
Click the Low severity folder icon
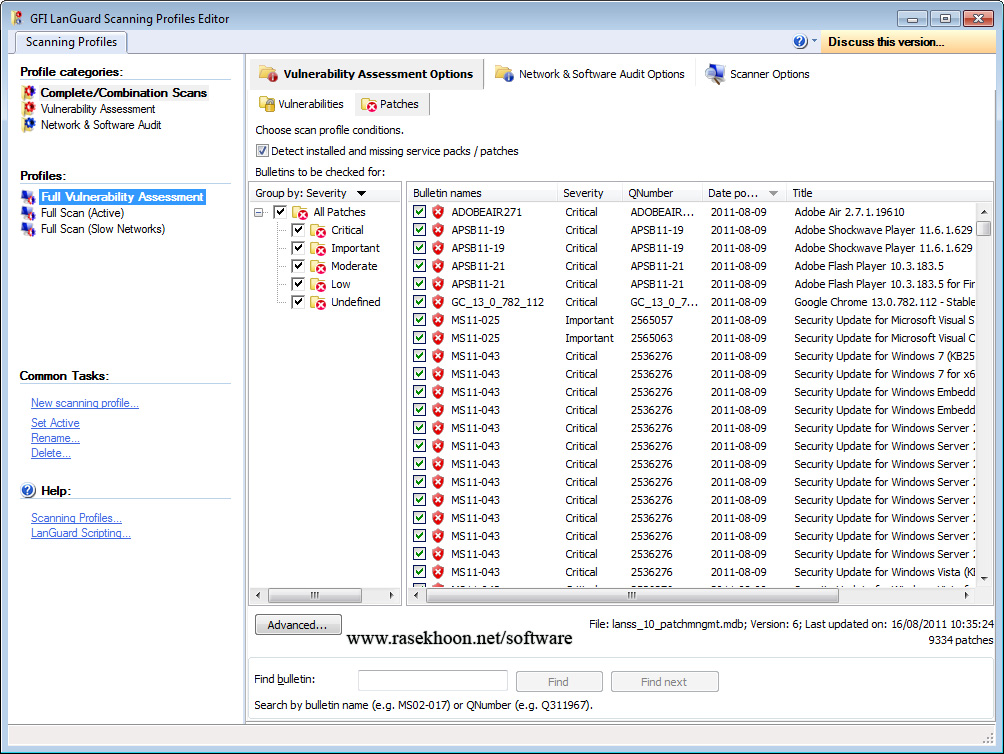[x=318, y=284]
